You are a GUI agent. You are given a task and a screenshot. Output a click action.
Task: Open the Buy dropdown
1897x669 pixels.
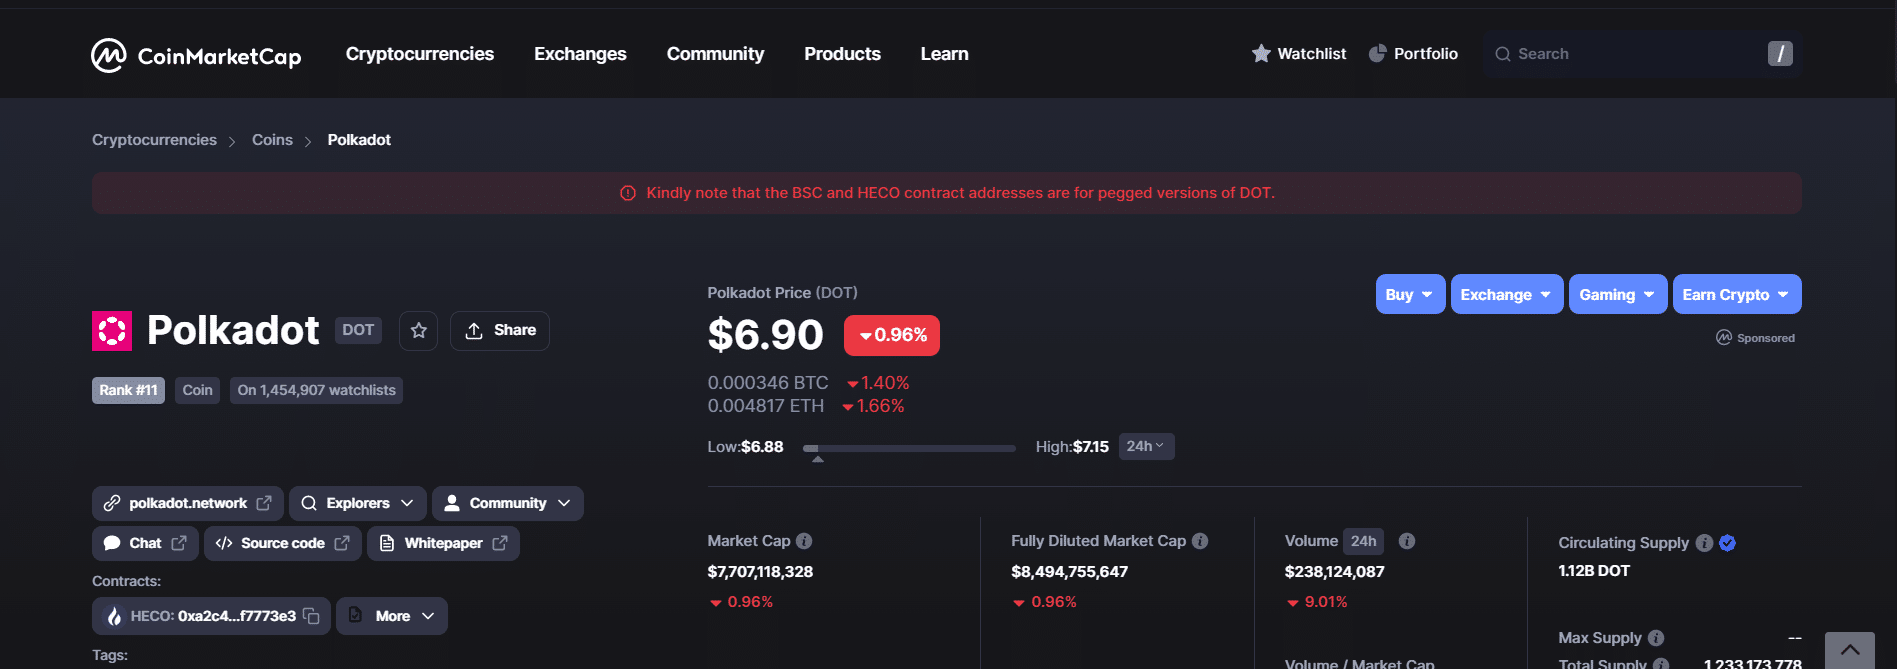click(1410, 294)
